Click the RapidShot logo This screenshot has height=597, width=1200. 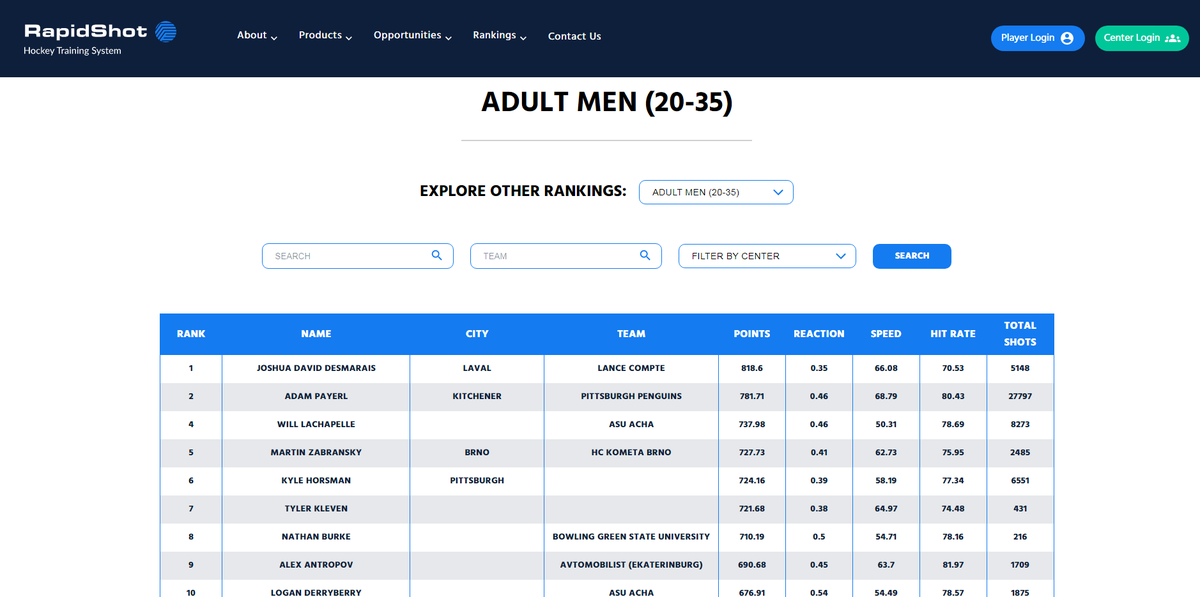tap(101, 38)
